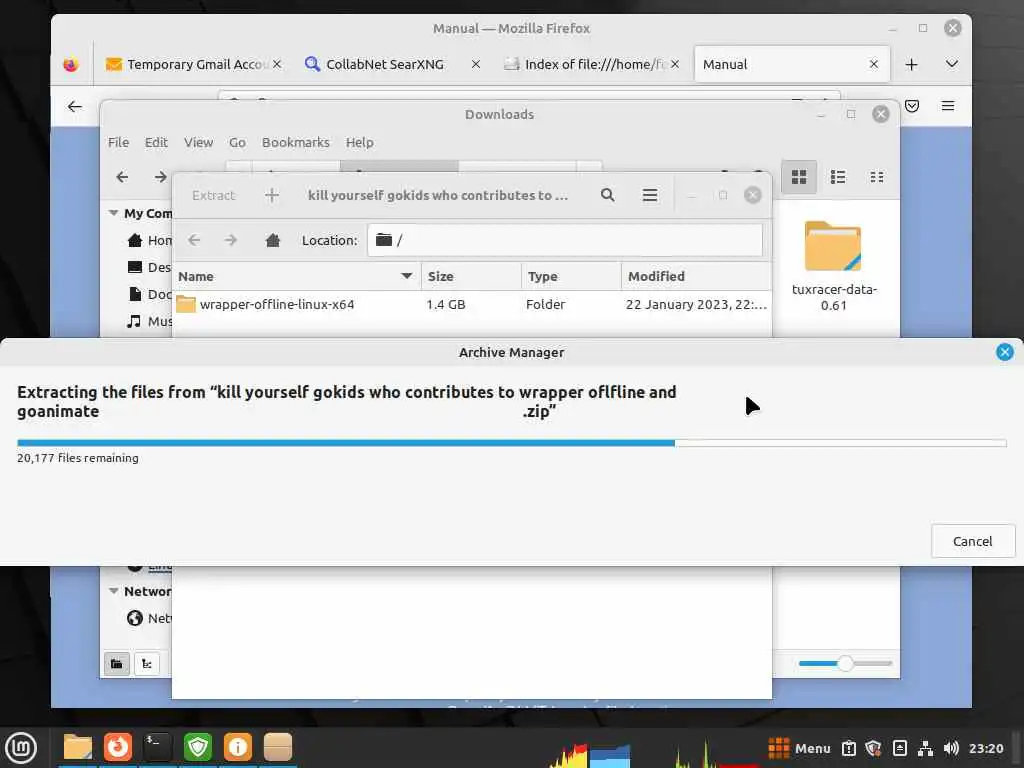The height and width of the screenshot is (768, 1024).
Task: Launch Firefox from the taskbar
Action: [118, 747]
